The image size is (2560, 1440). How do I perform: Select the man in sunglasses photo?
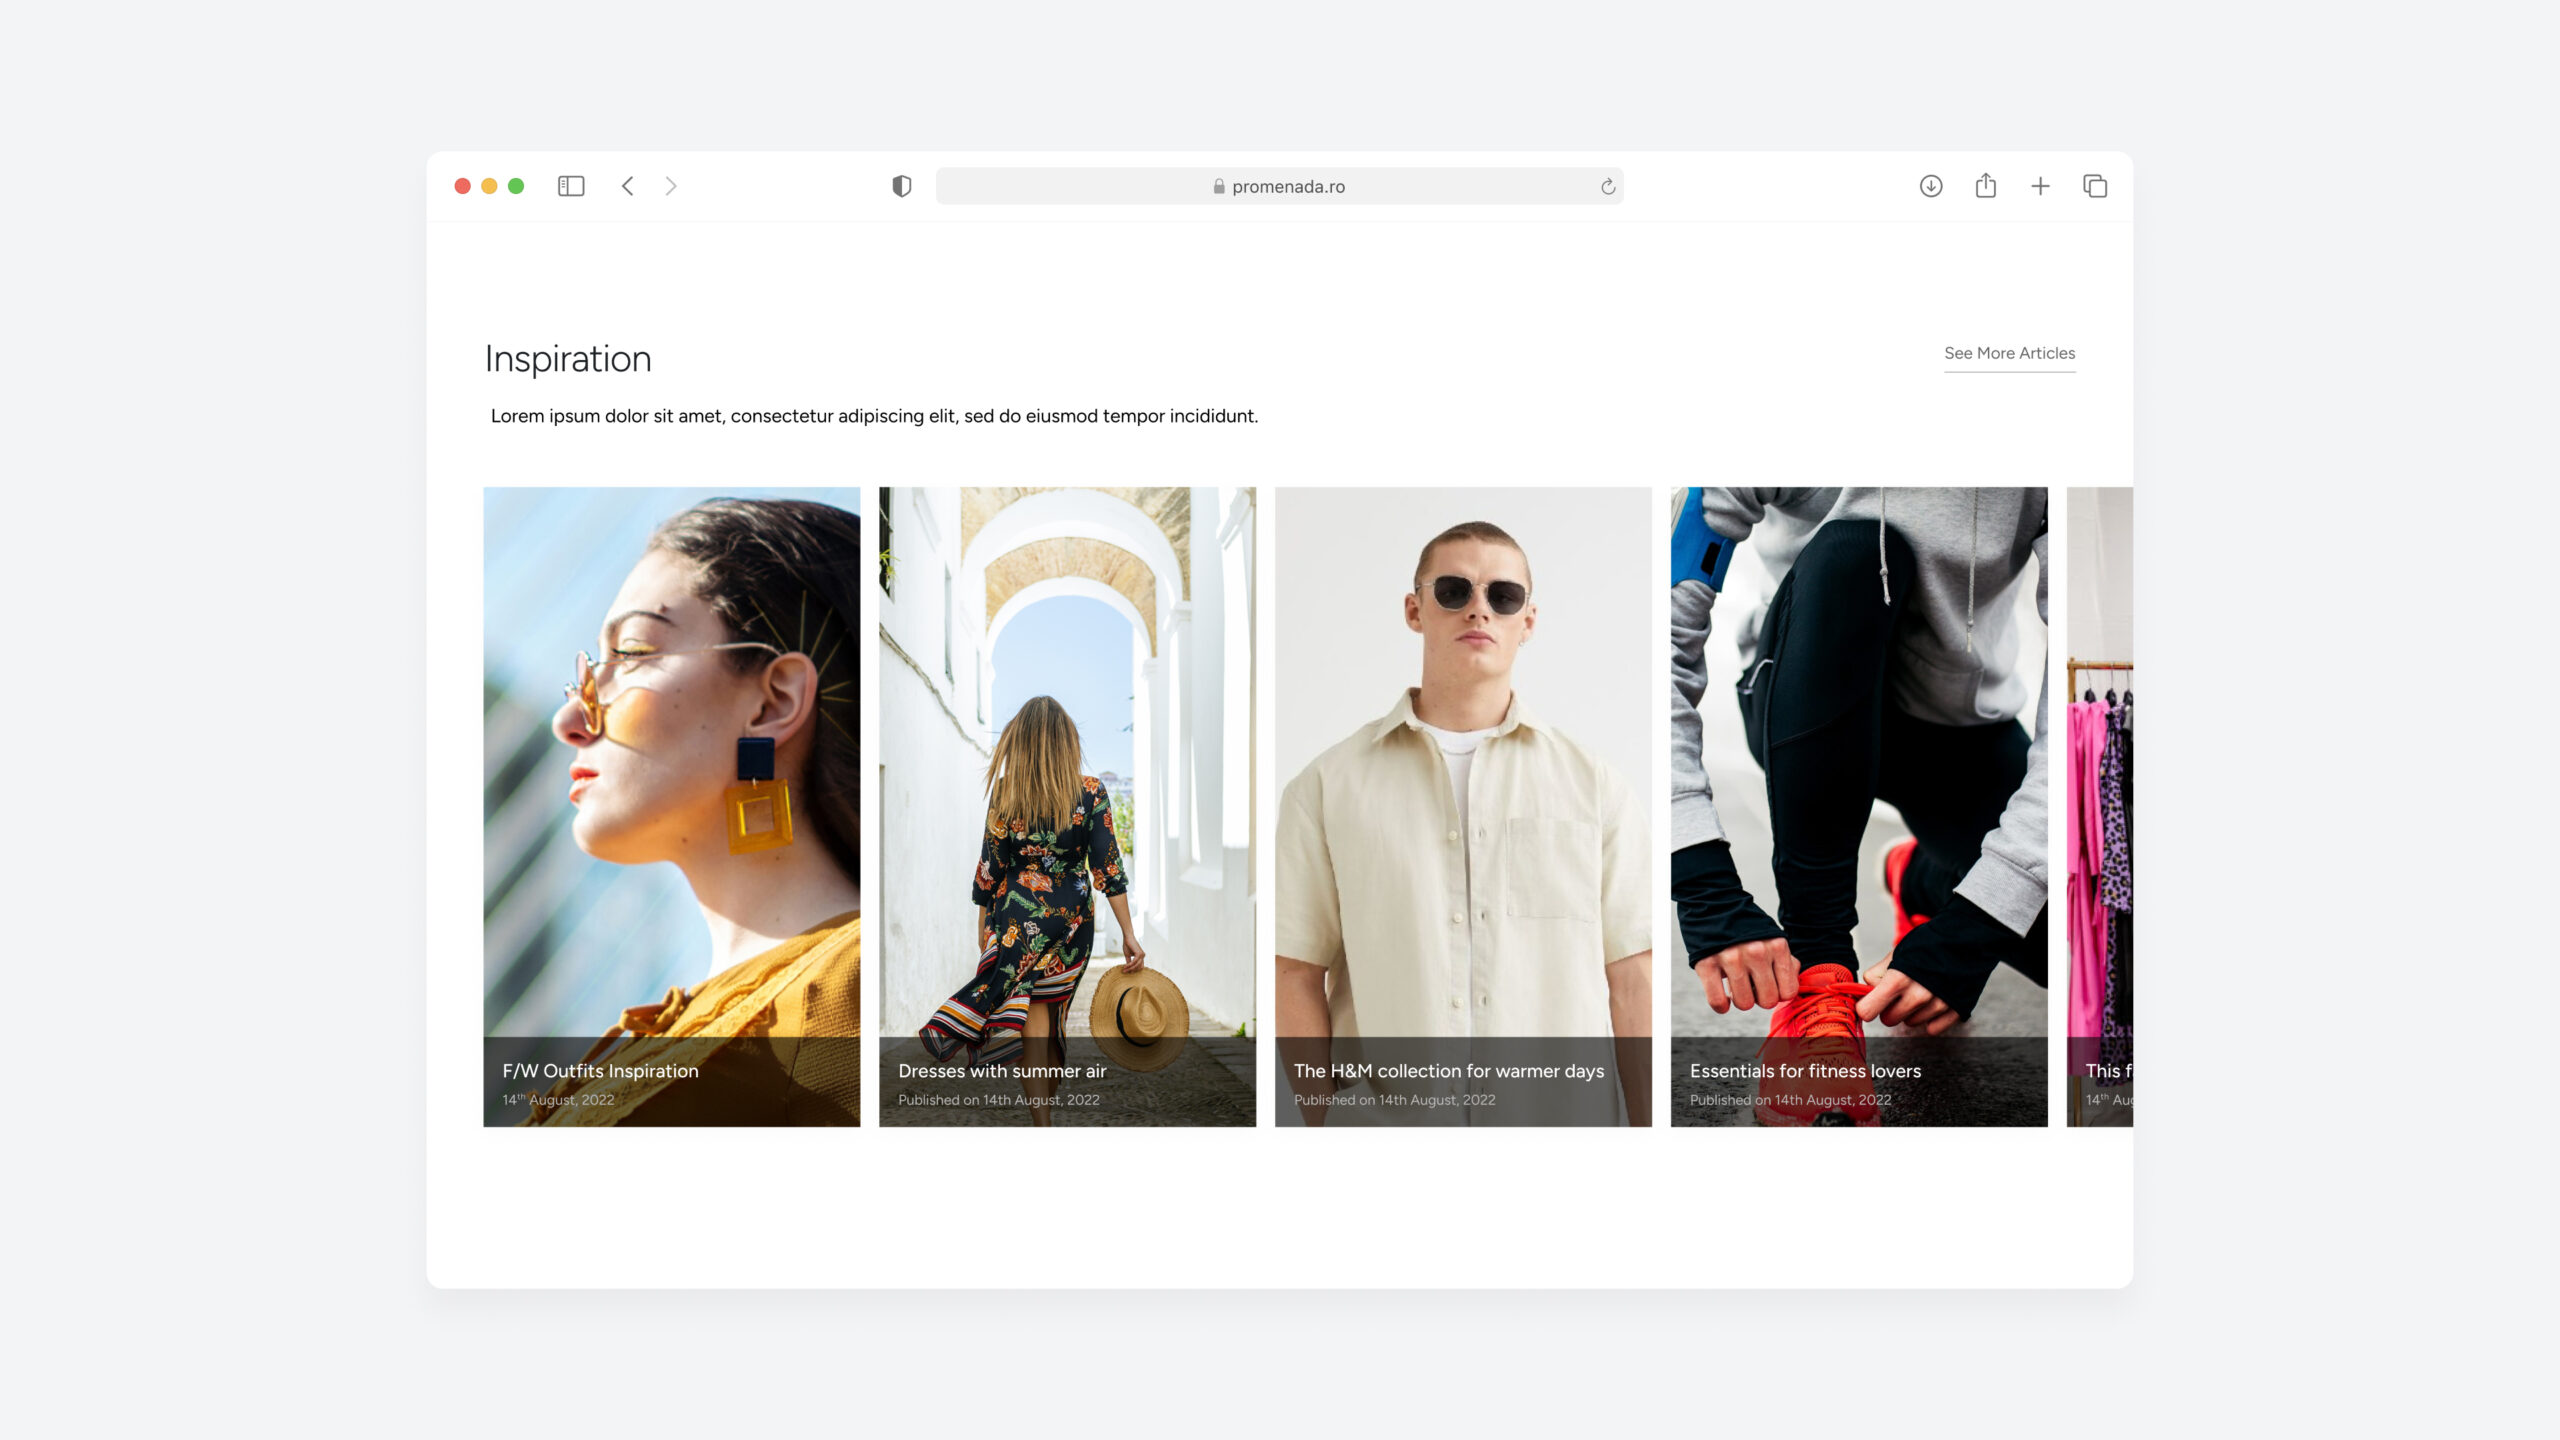coord(1463,760)
